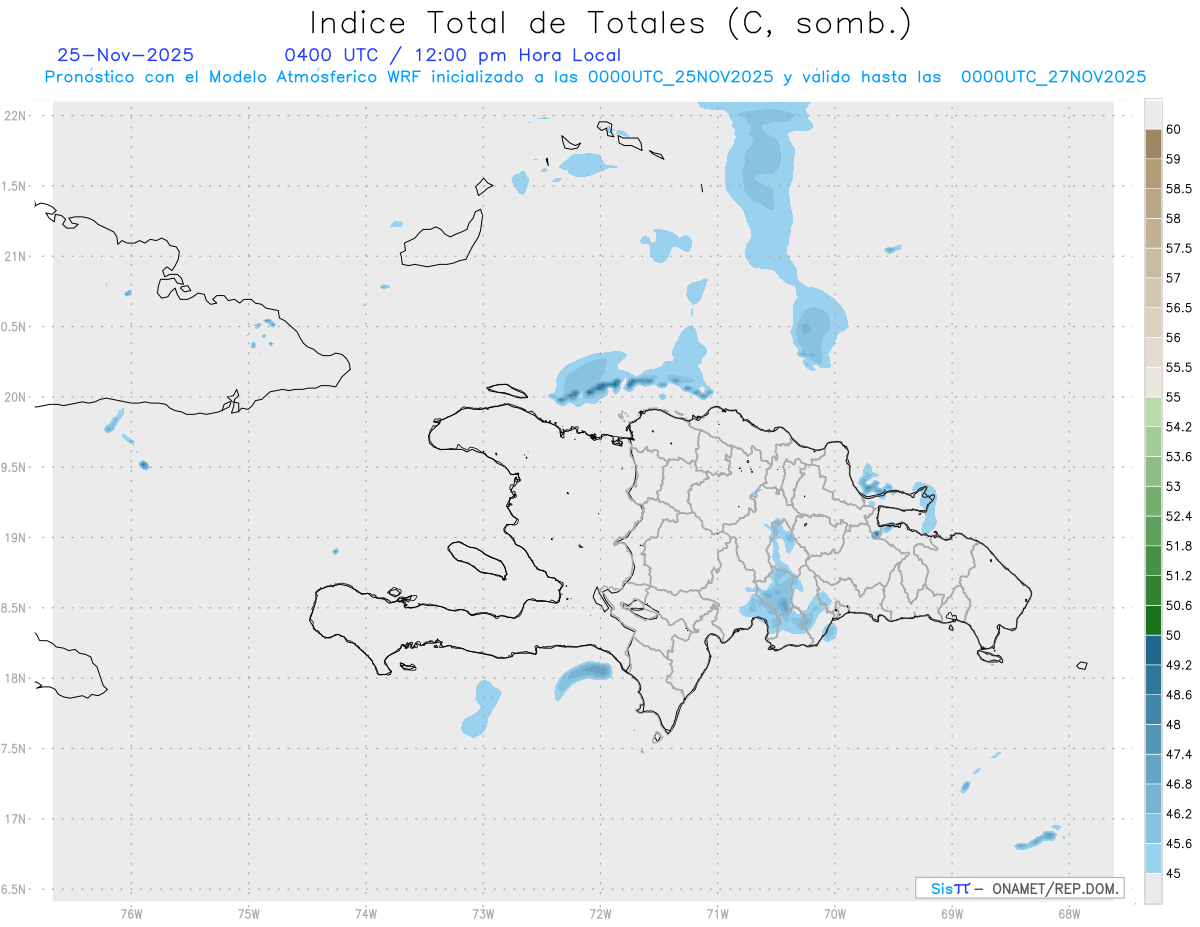The height and width of the screenshot is (927, 1200).
Task: Click the "46.2" color scale label
Action: [1179, 813]
